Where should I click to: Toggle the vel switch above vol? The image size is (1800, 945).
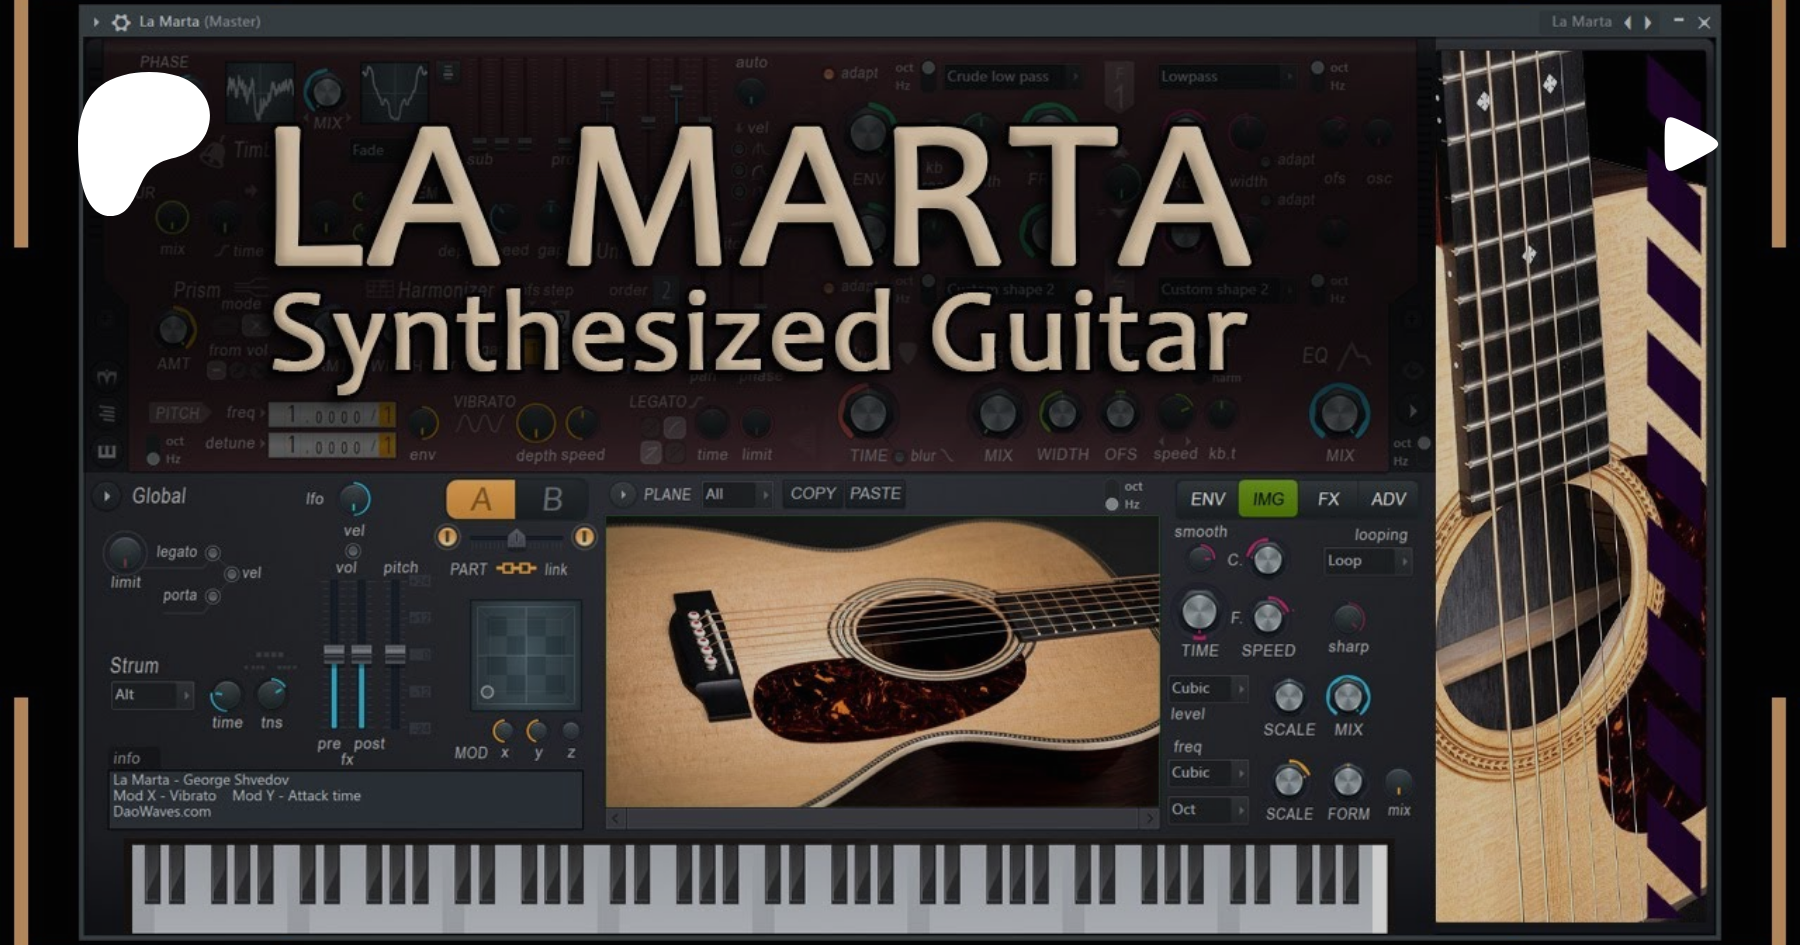[353, 550]
